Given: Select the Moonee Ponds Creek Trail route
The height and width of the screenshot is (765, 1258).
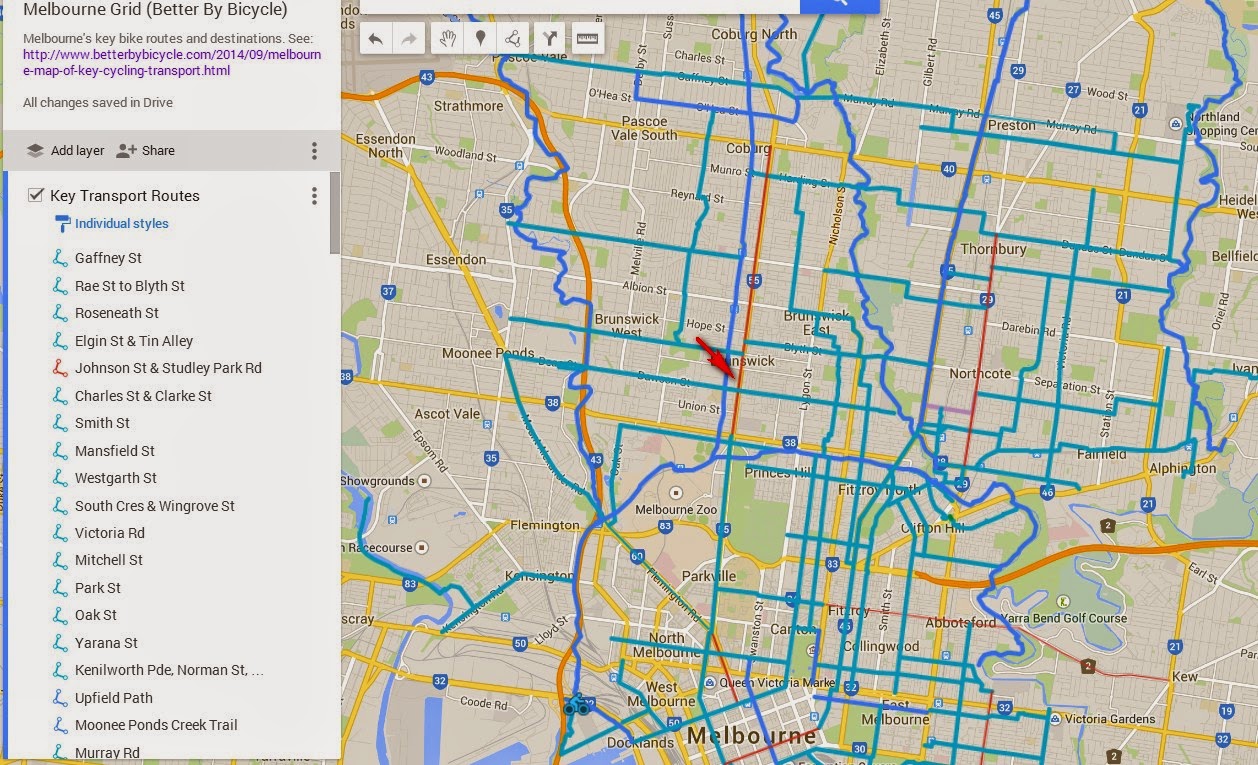Looking at the screenshot, I should tap(156, 725).
